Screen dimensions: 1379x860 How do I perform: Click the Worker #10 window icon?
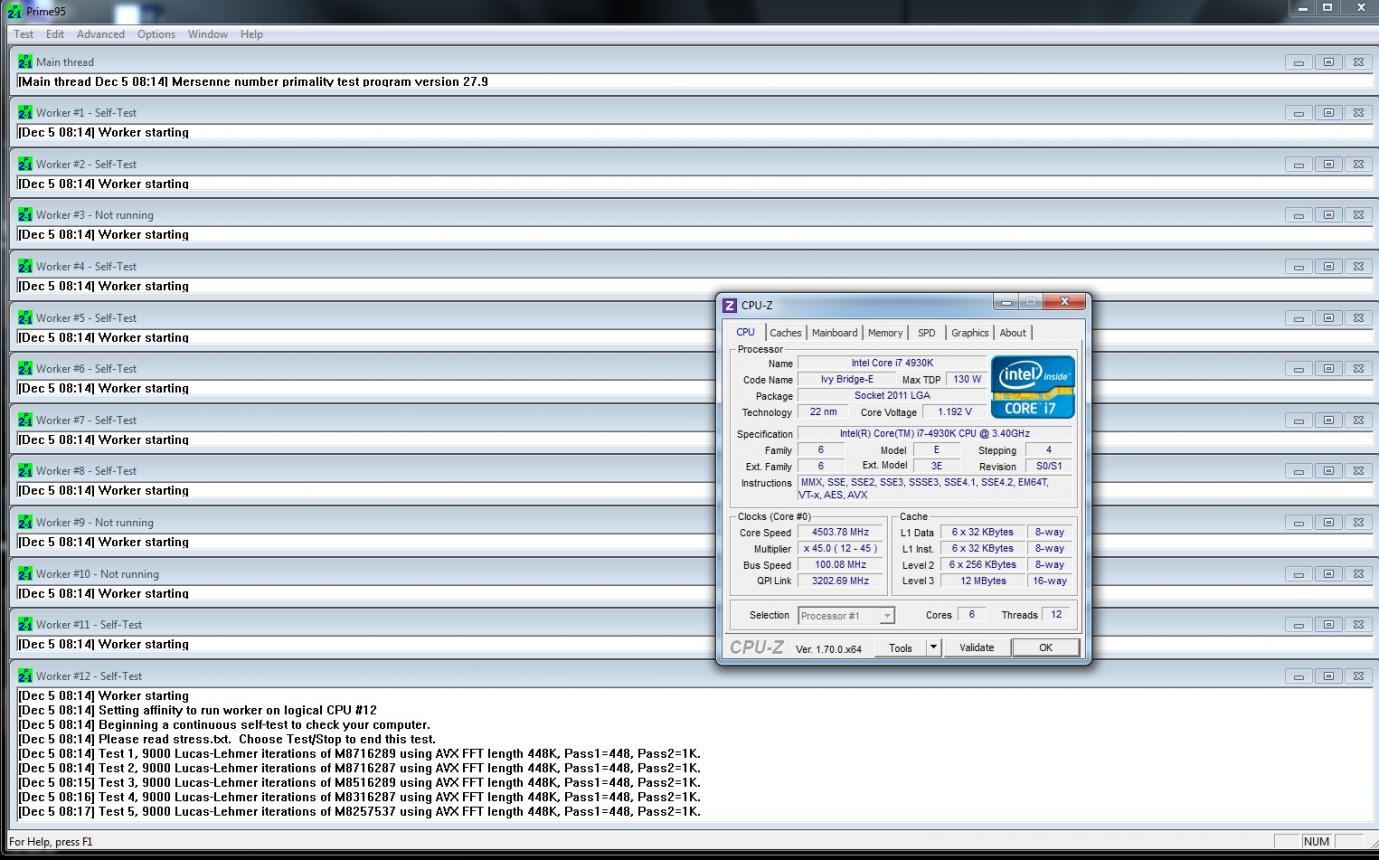tap(26, 574)
